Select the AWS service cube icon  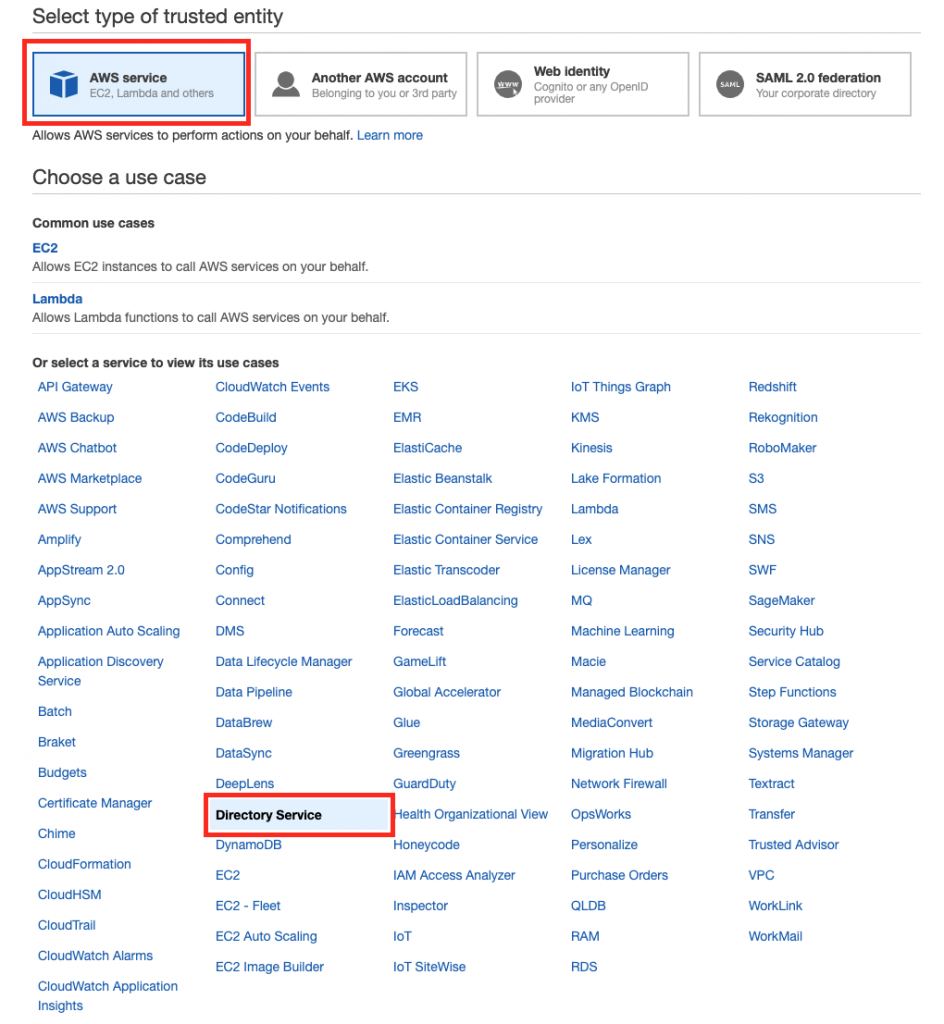click(63, 84)
